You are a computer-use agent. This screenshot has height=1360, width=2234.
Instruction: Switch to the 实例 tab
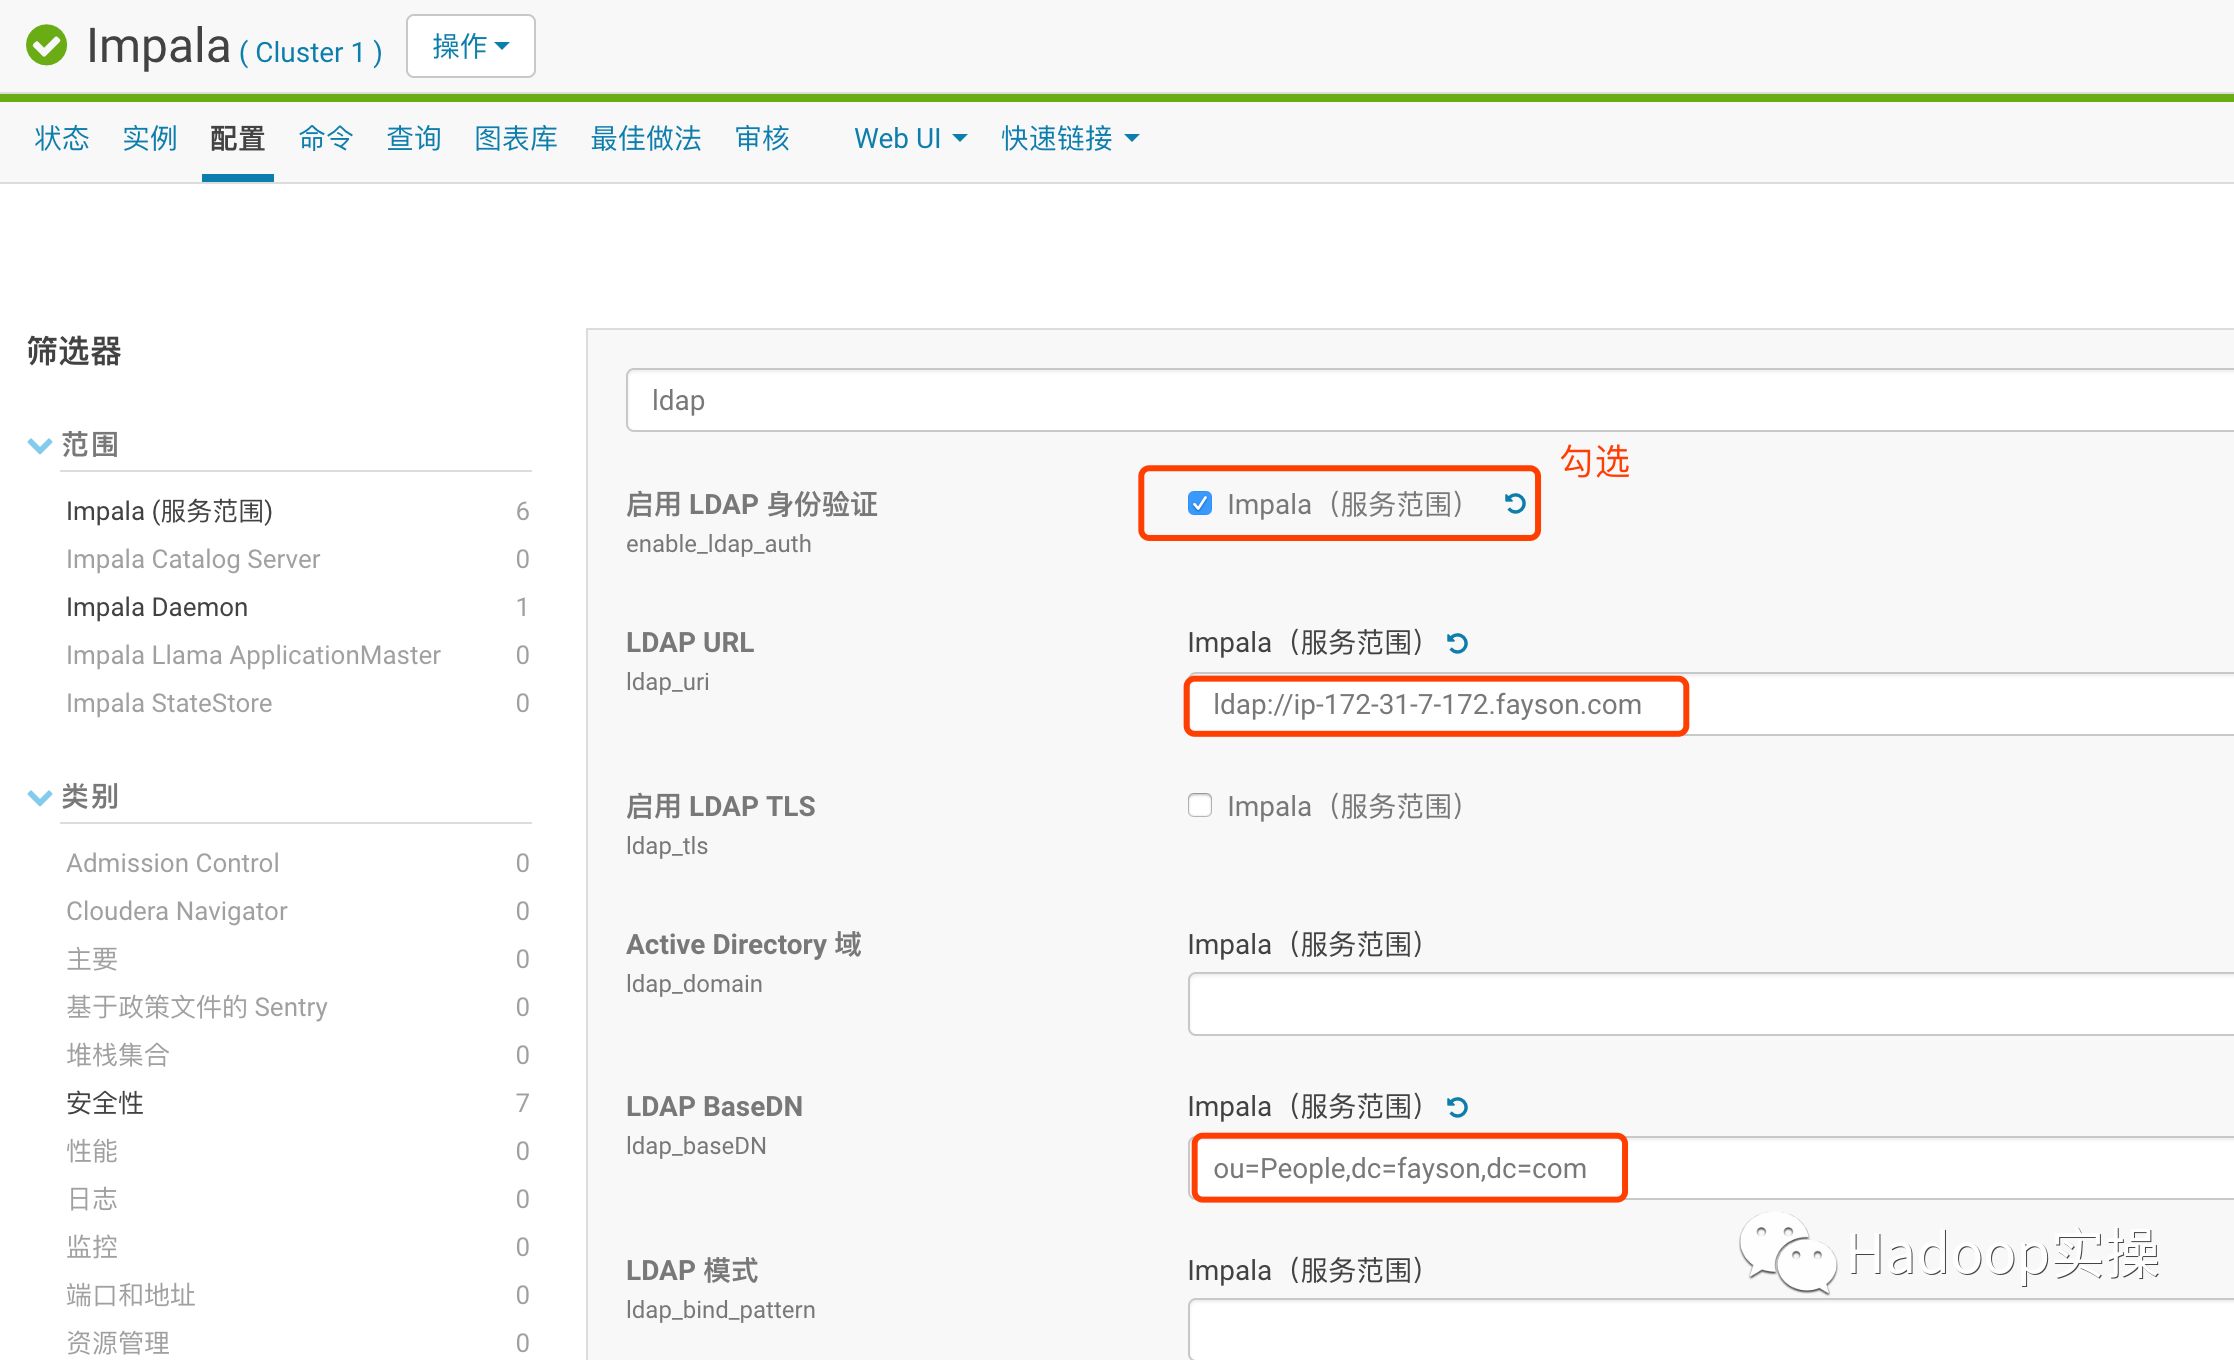coord(150,138)
